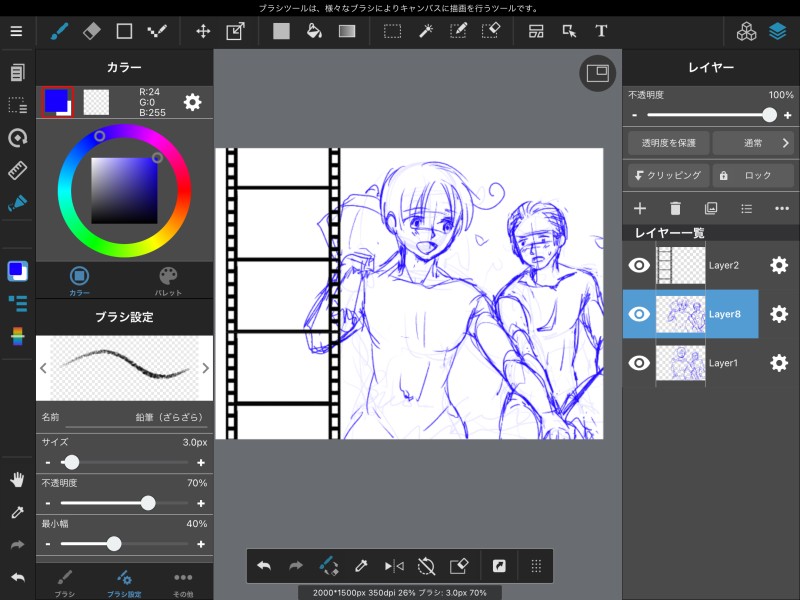Click the Ruler icon in left sidebar
The image size is (800, 600).
[x=17, y=170]
